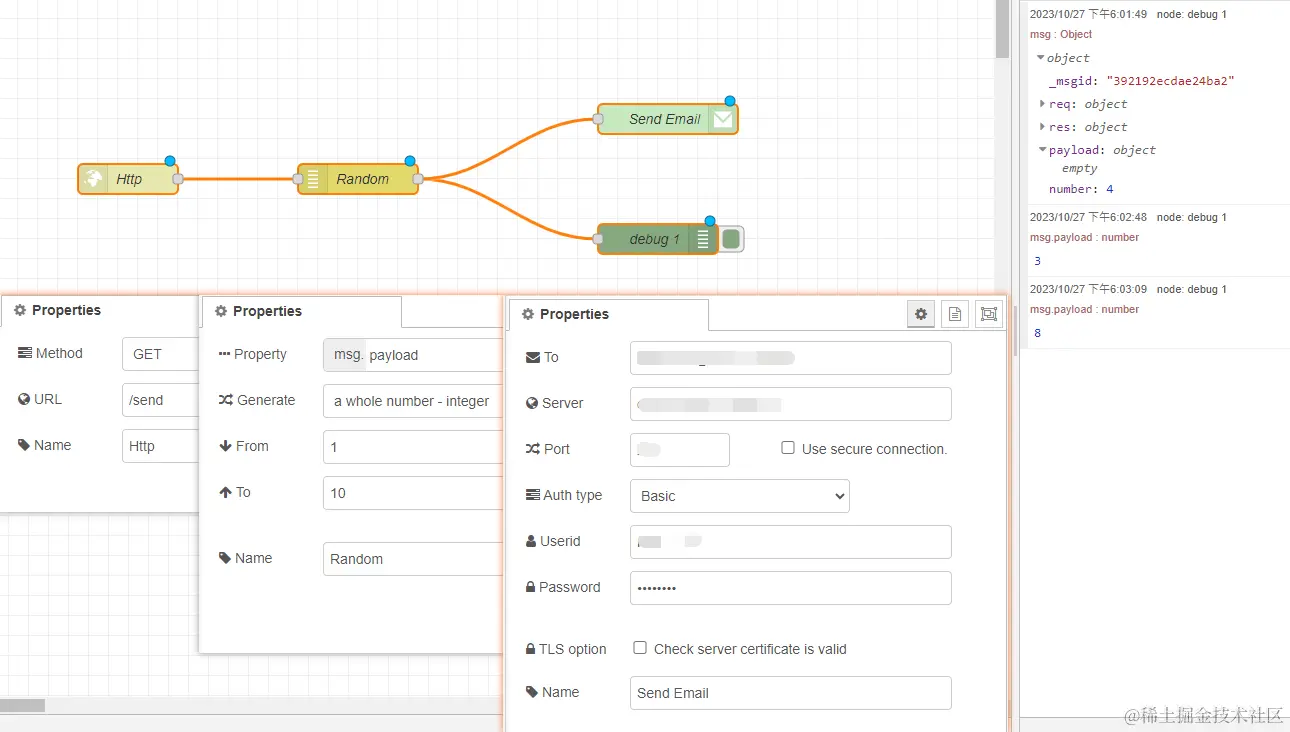Click the down arrow icon beside the From label
This screenshot has height=732, width=1290.
click(x=225, y=446)
